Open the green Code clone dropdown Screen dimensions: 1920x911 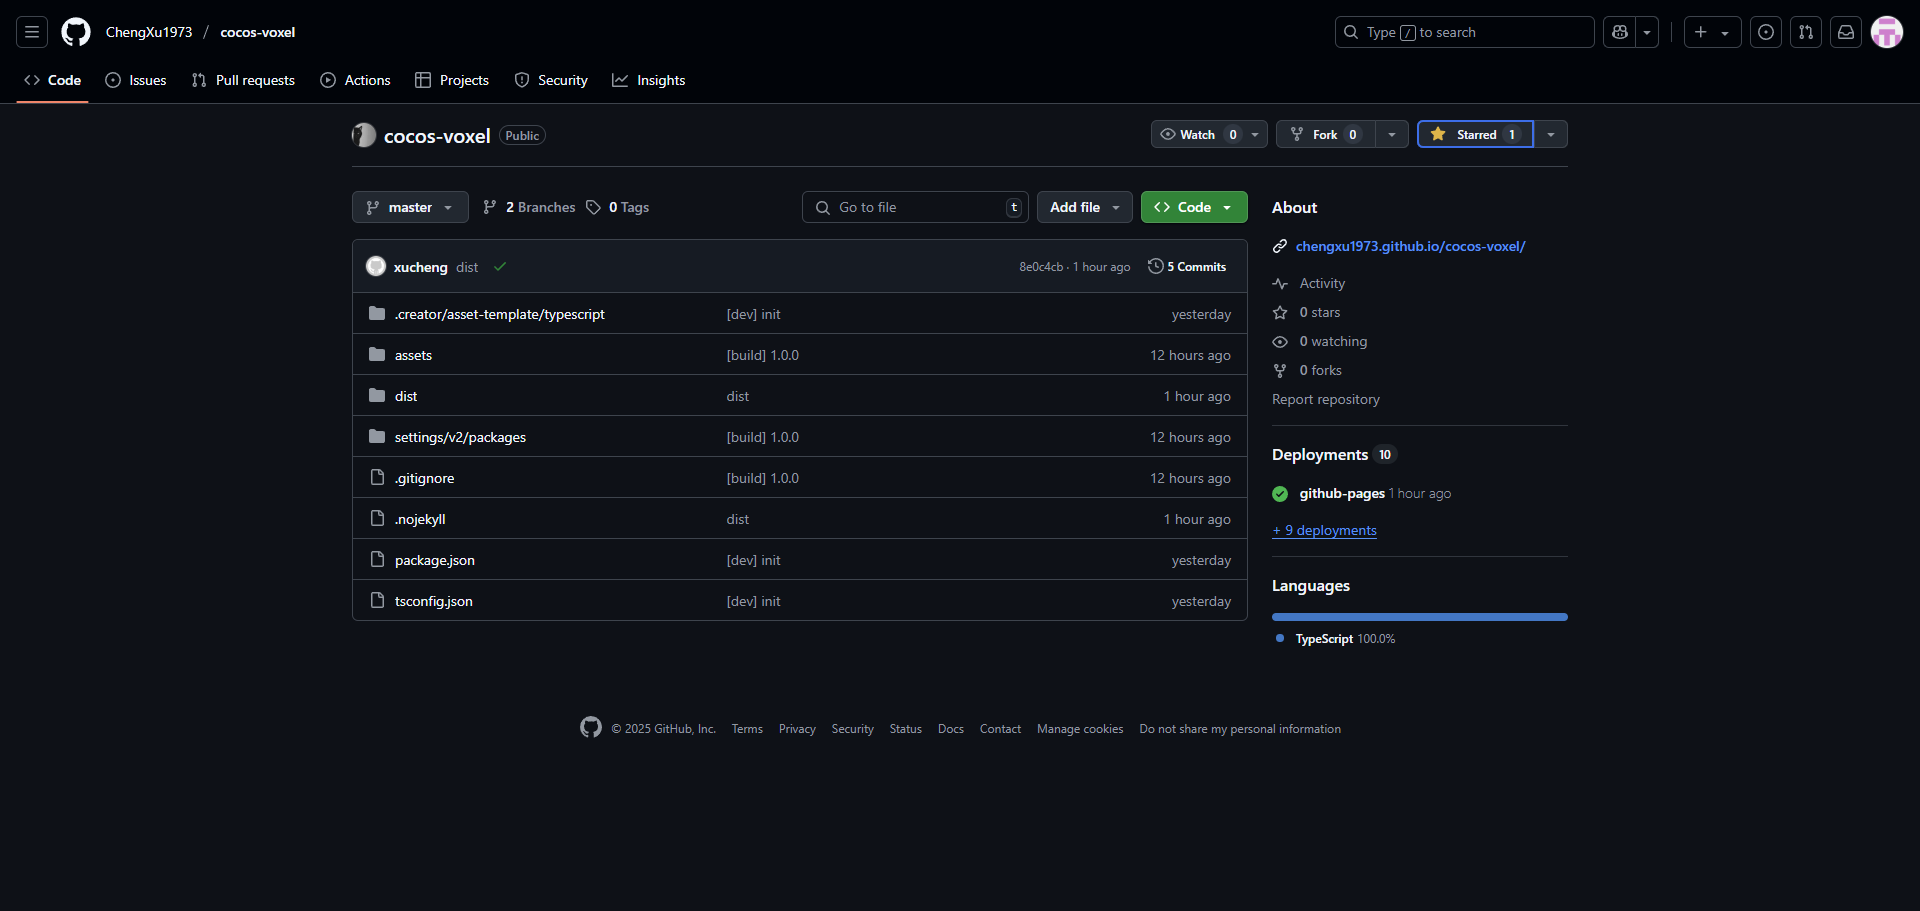[x=1194, y=207]
